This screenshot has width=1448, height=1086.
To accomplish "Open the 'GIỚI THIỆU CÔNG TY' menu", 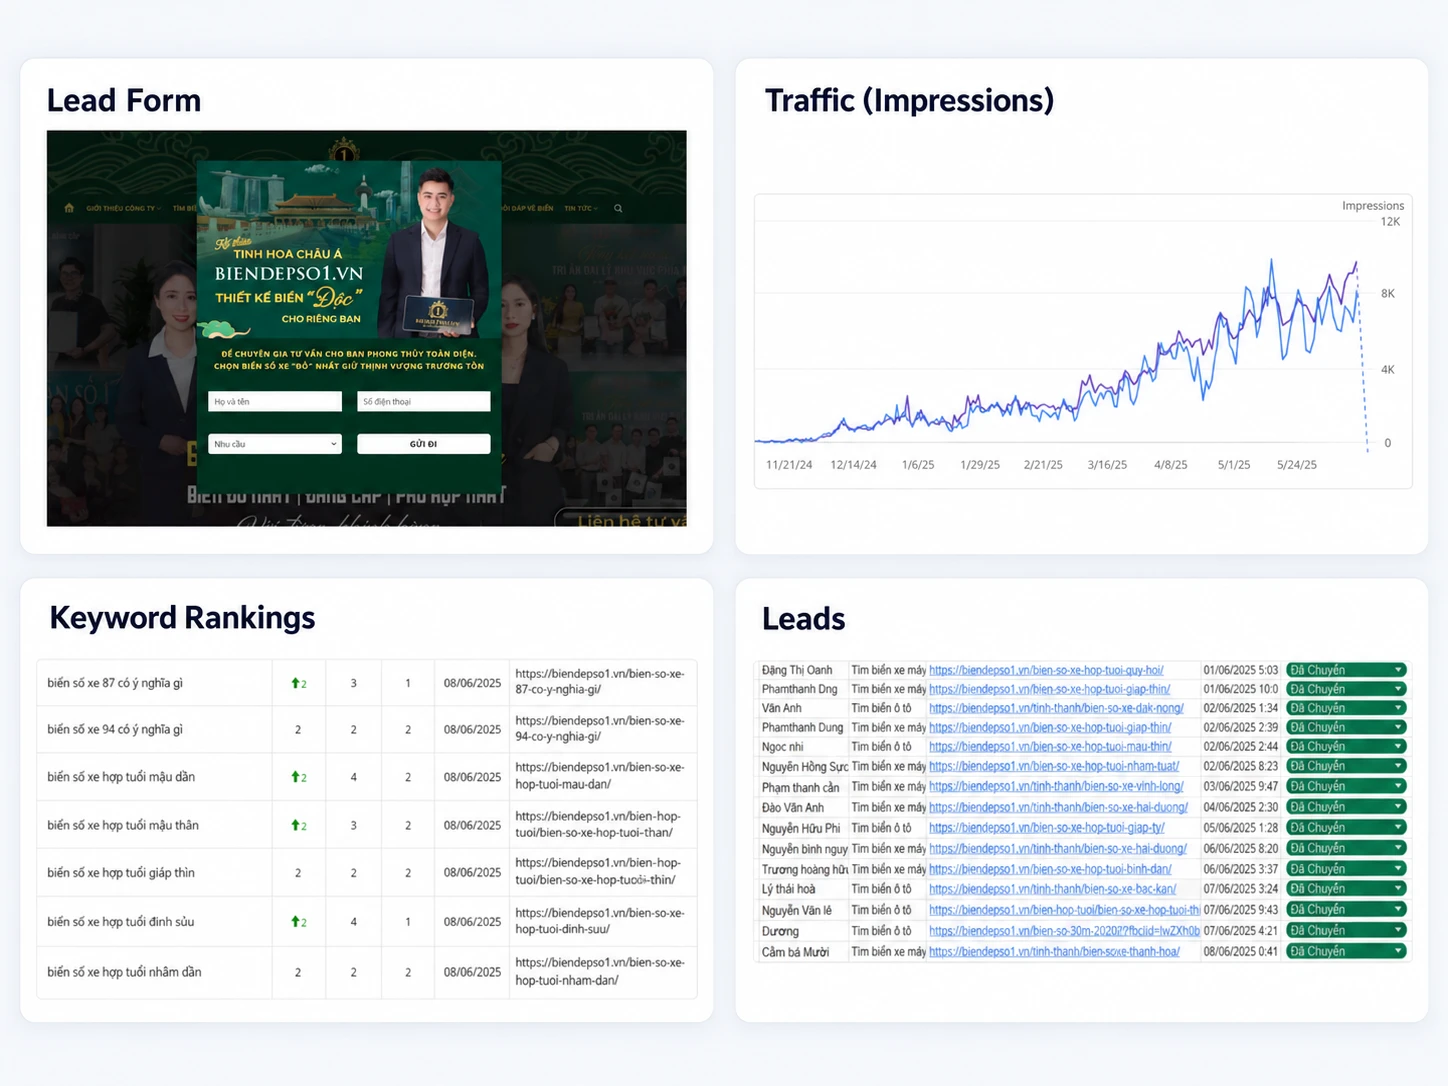I will coord(121,208).
